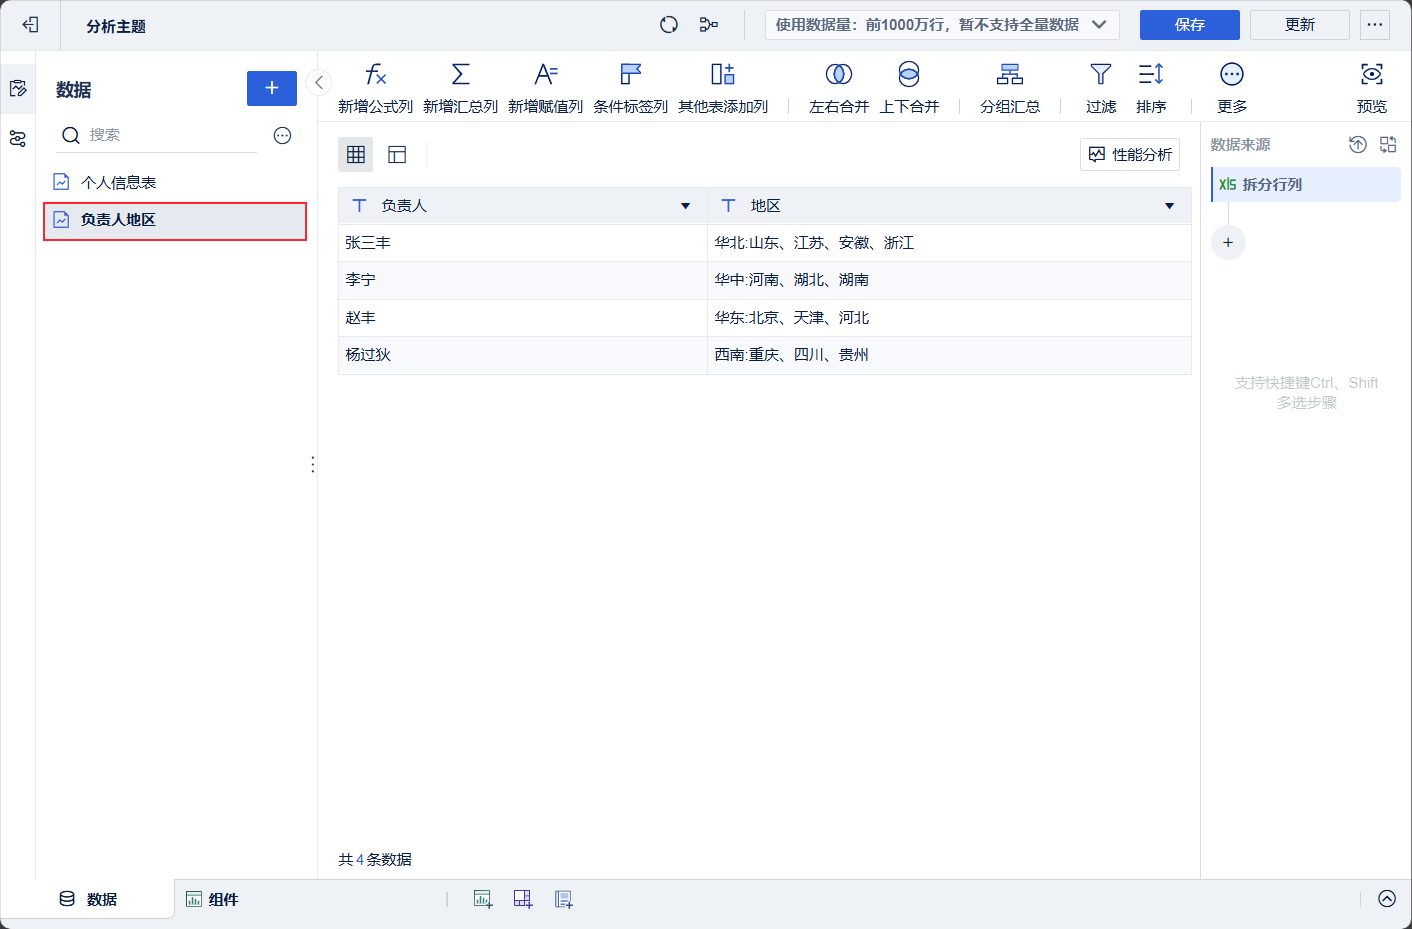Open 更多 toolbar menu

point(1232,88)
